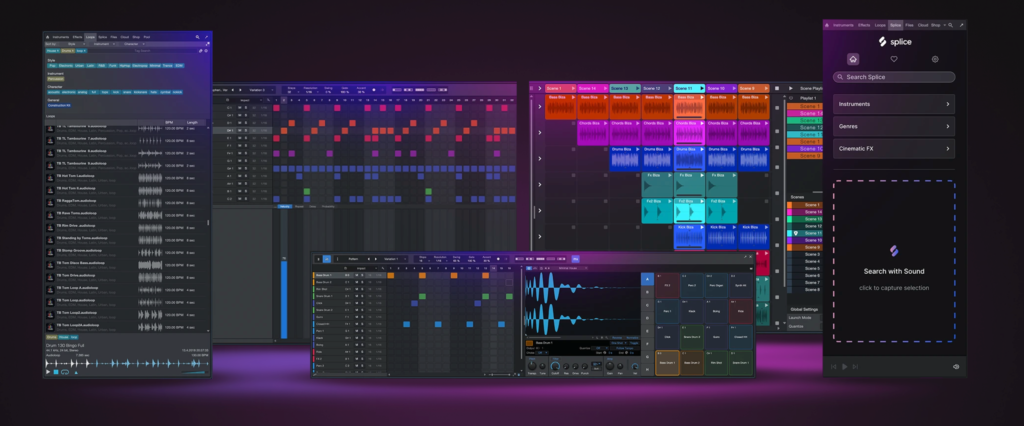
Task: Toggle the EDM style tag filter
Action: pyautogui.click(x=179, y=65)
